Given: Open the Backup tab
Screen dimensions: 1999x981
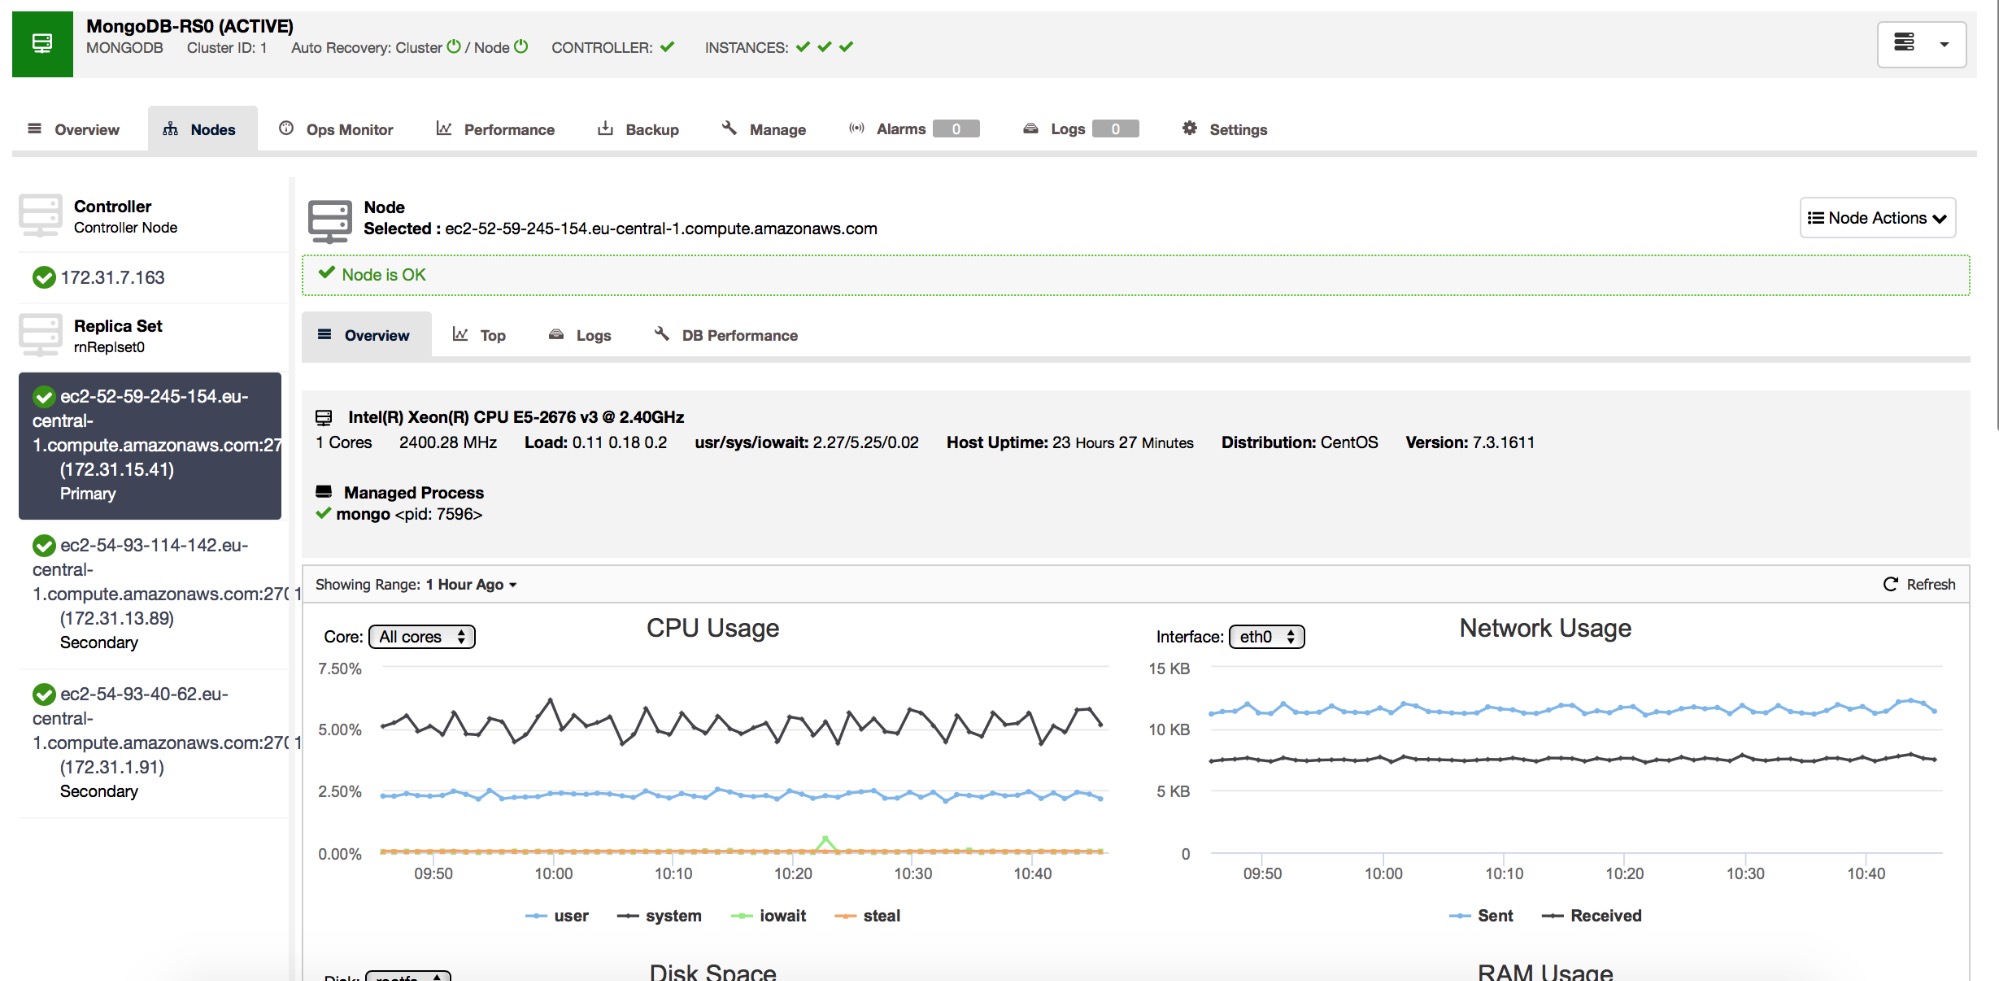Looking at the screenshot, I should [639, 129].
